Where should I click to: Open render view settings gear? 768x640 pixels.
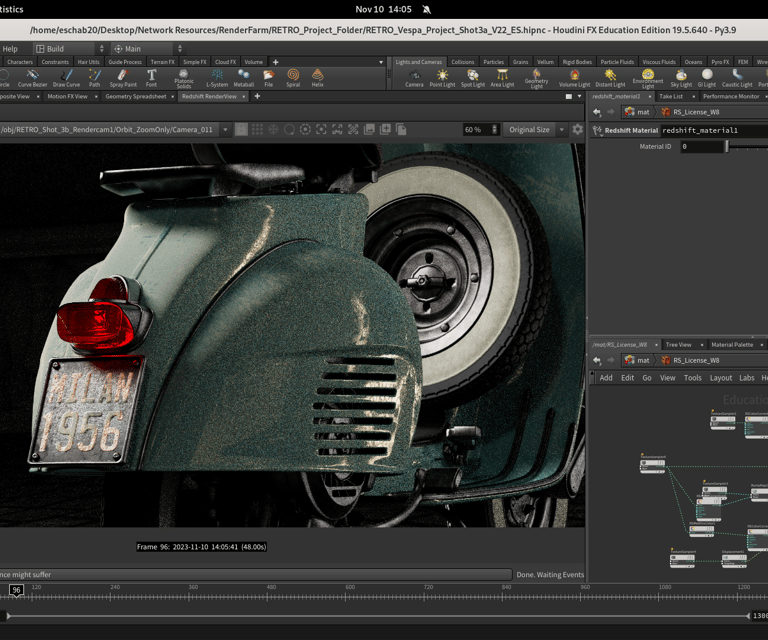click(577, 129)
